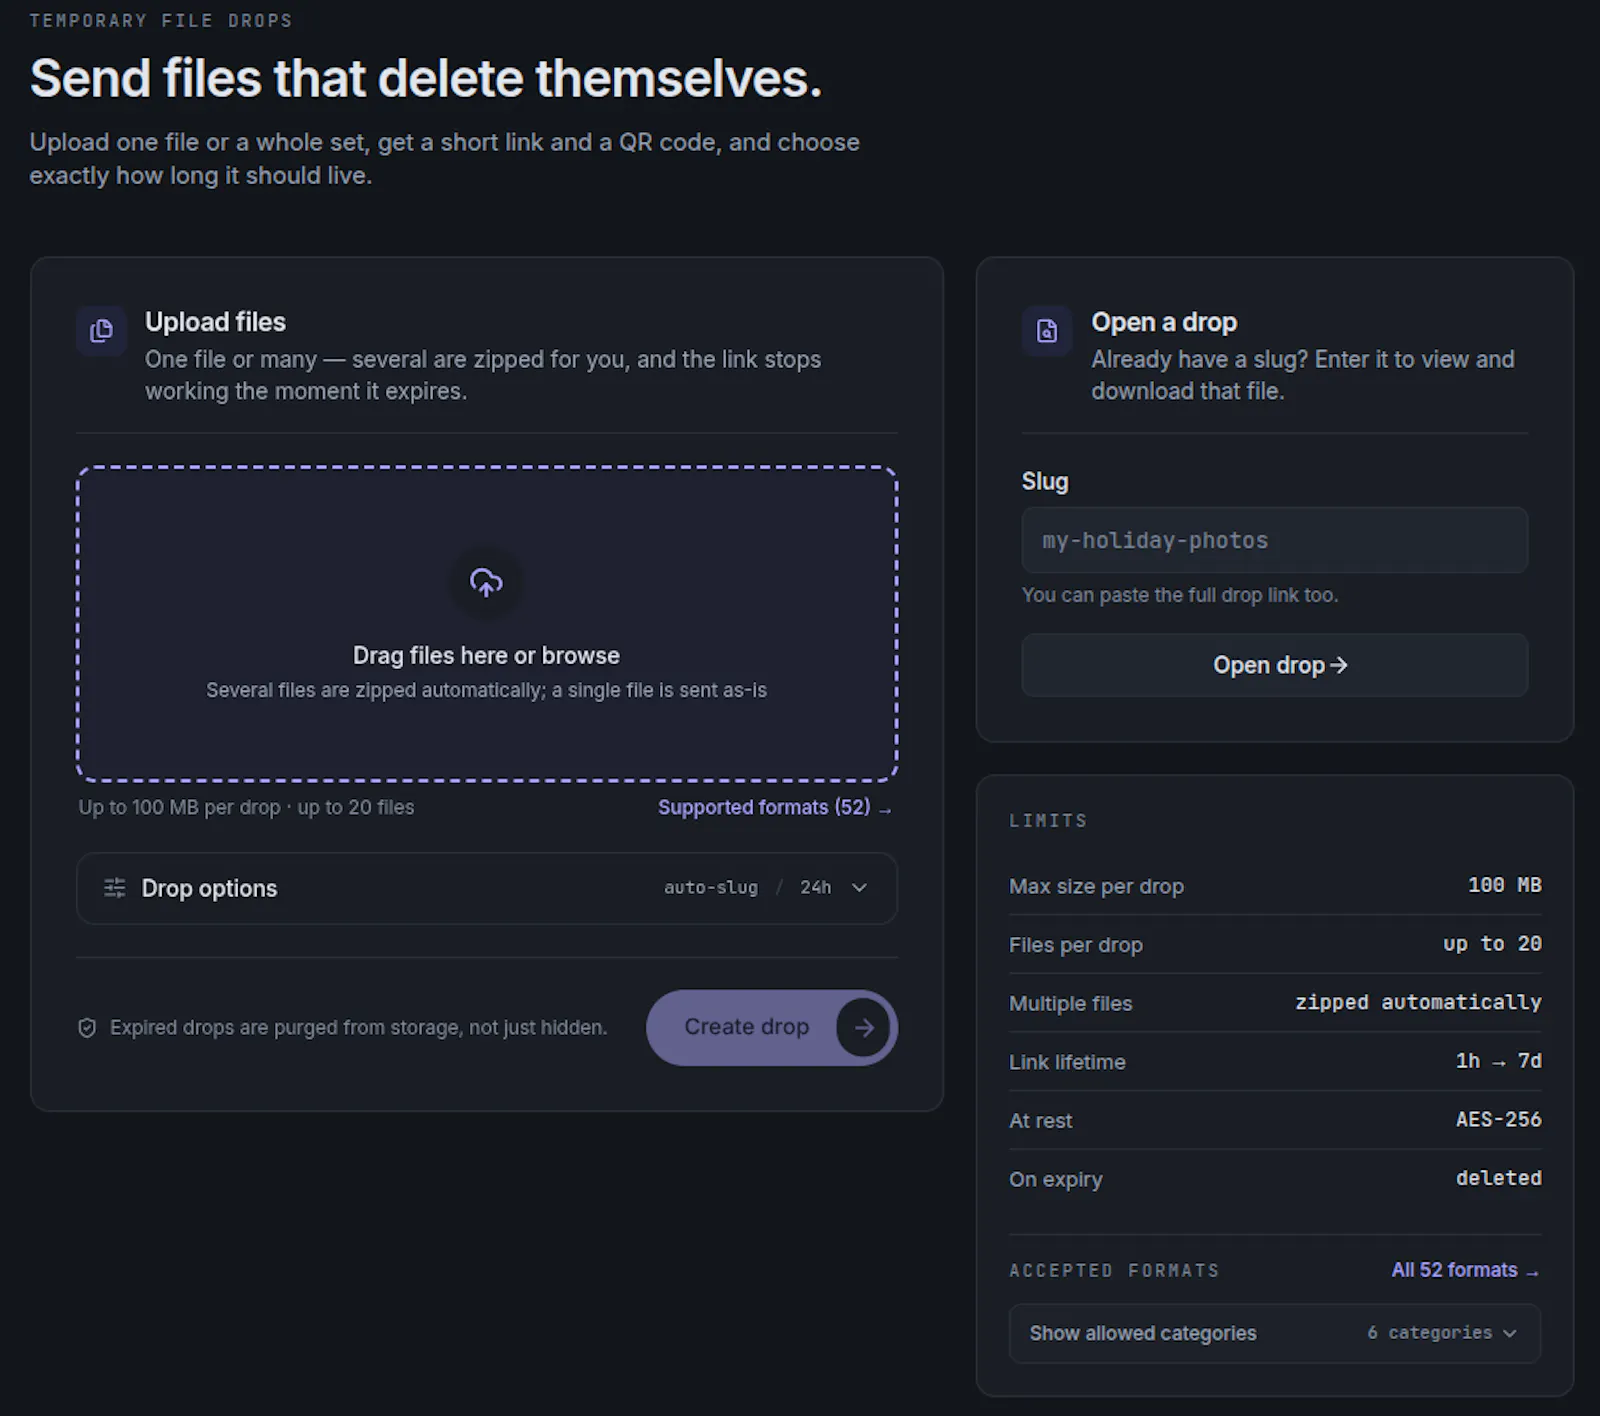Click the Create drop button
The width and height of the screenshot is (1600, 1416).
tap(772, 1028)
